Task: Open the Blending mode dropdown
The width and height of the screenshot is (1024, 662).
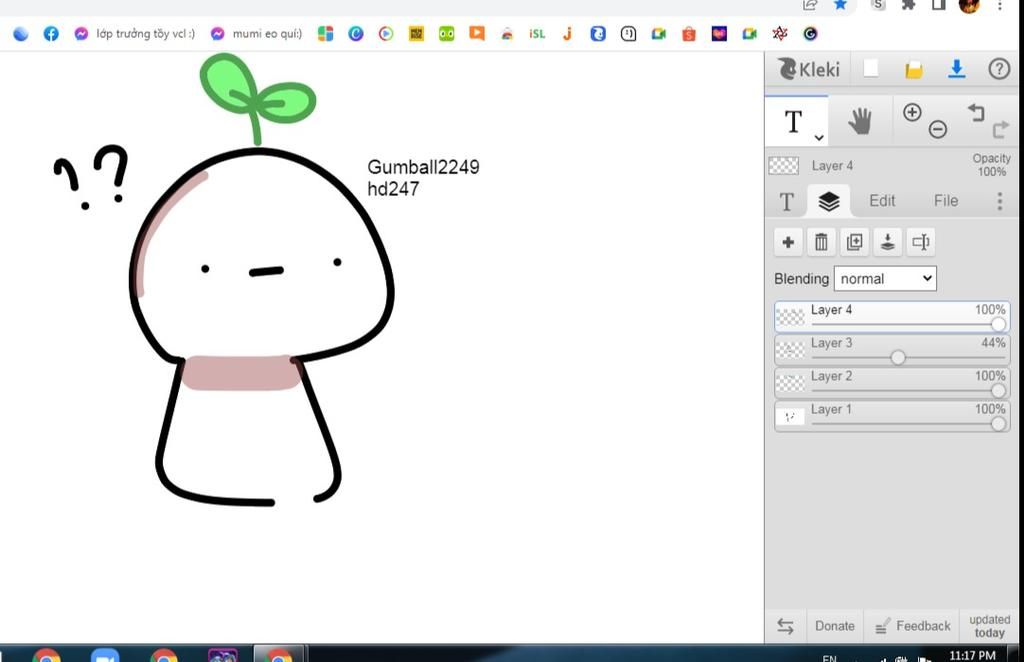Action: 885,279
